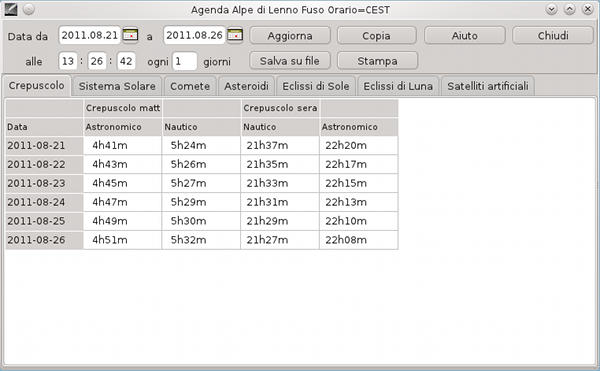Click the Data column header
This screenshot has width=600, height=371.
pos(44,127)
